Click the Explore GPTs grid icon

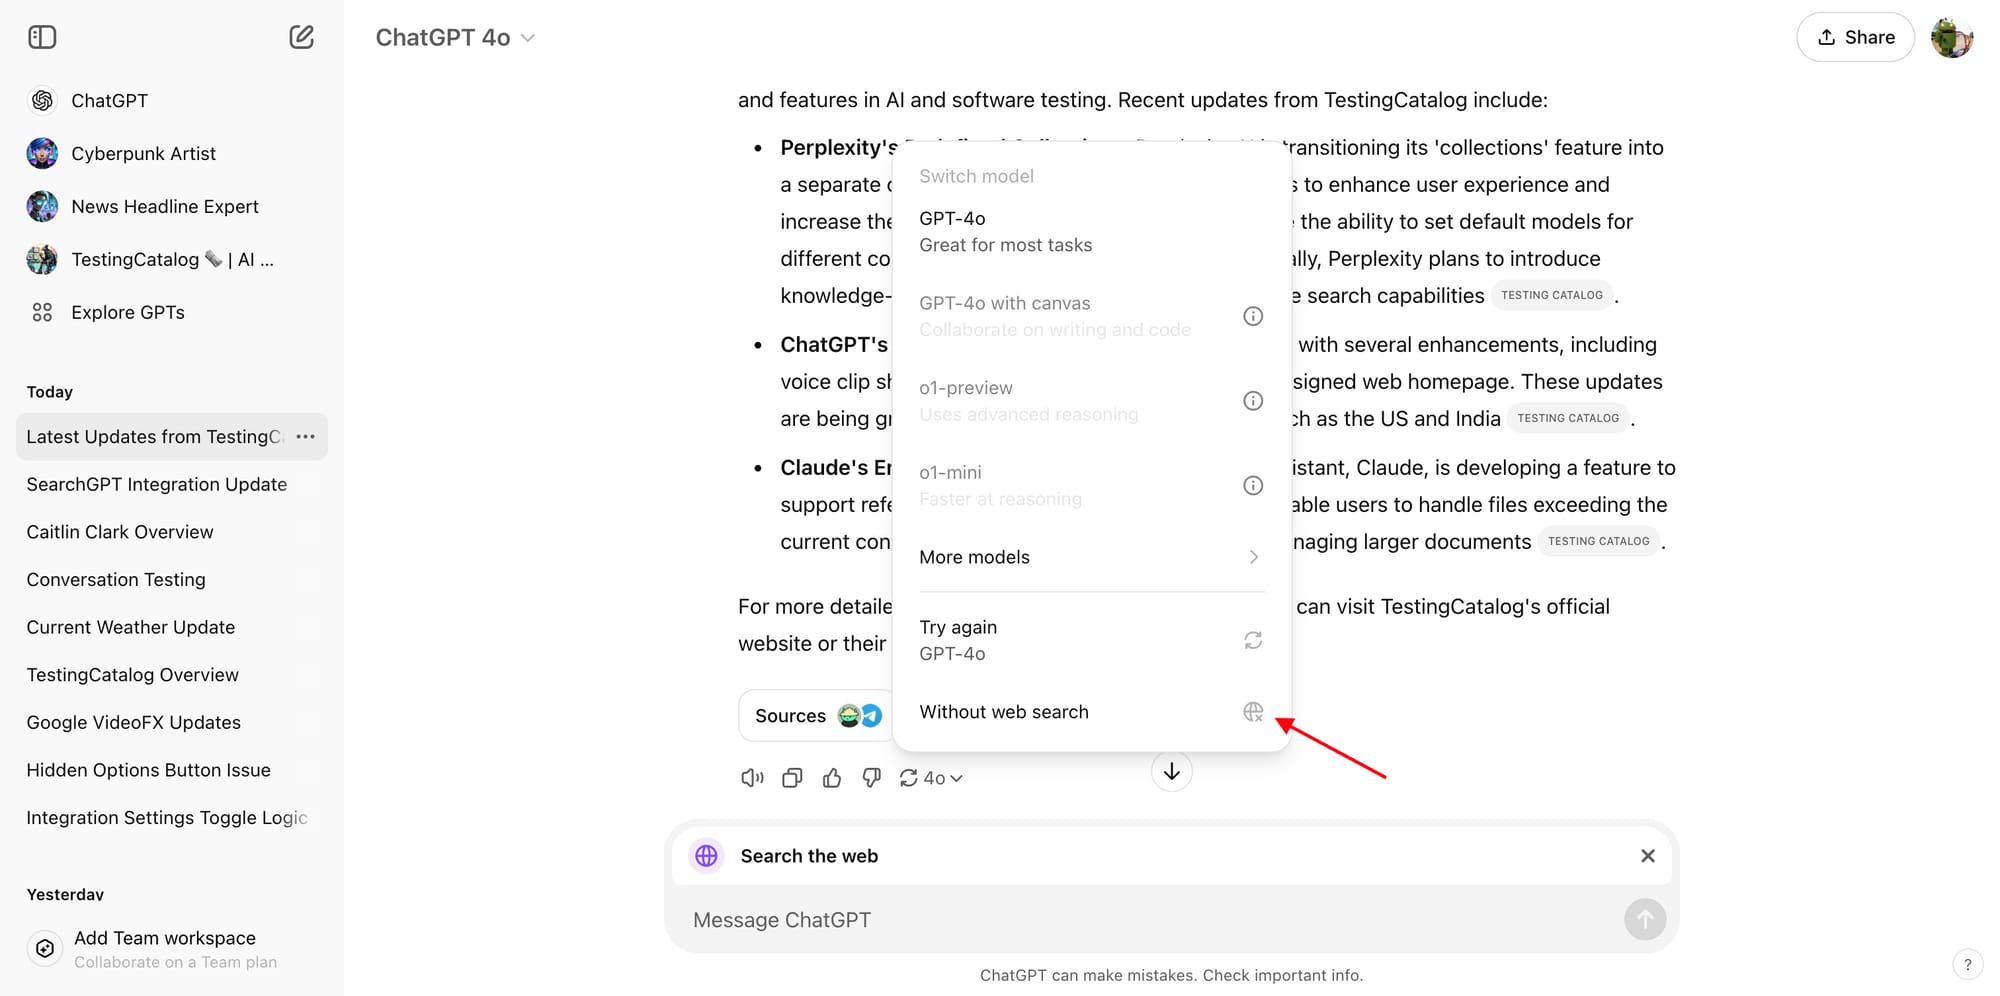(42, 312)
